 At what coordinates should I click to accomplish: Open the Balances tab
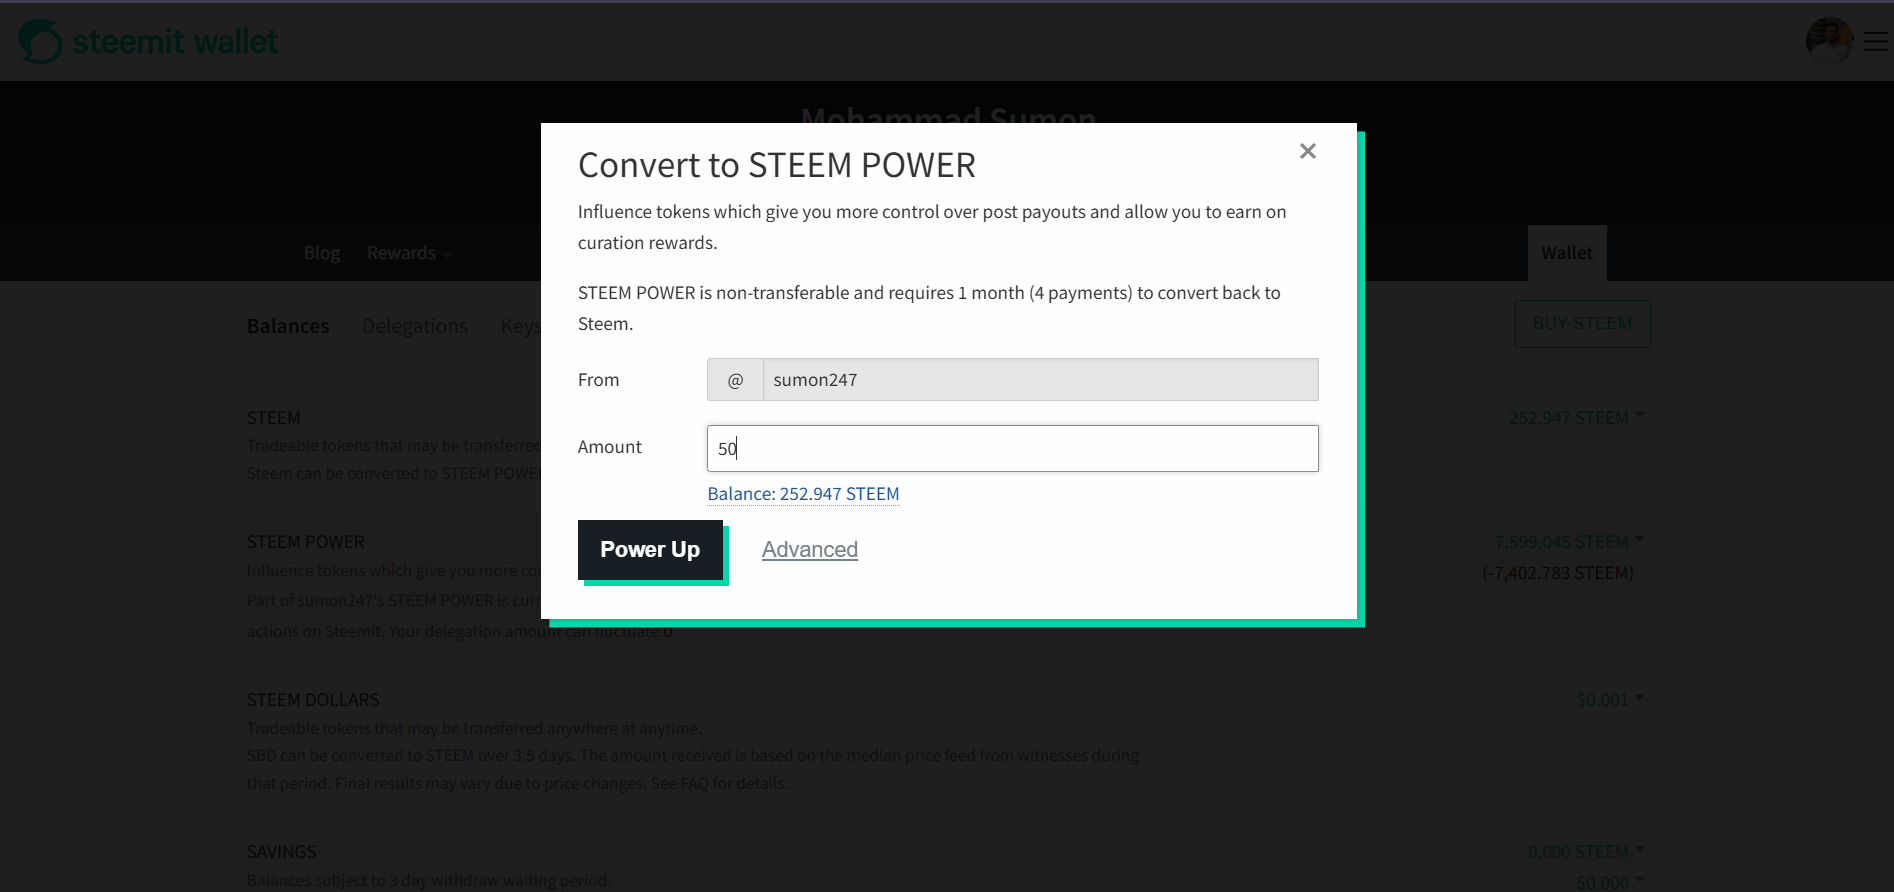click(x=288, y=326)
